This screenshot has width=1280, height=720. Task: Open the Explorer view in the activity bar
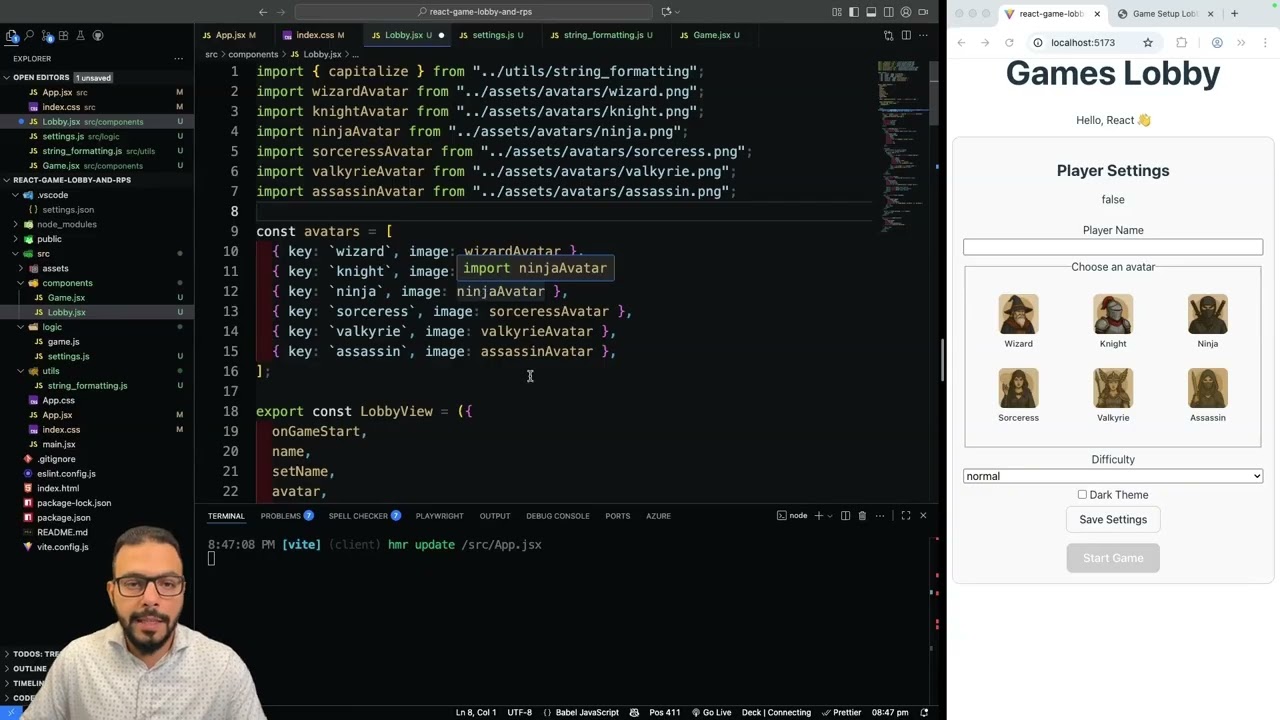tap(12, 35)
